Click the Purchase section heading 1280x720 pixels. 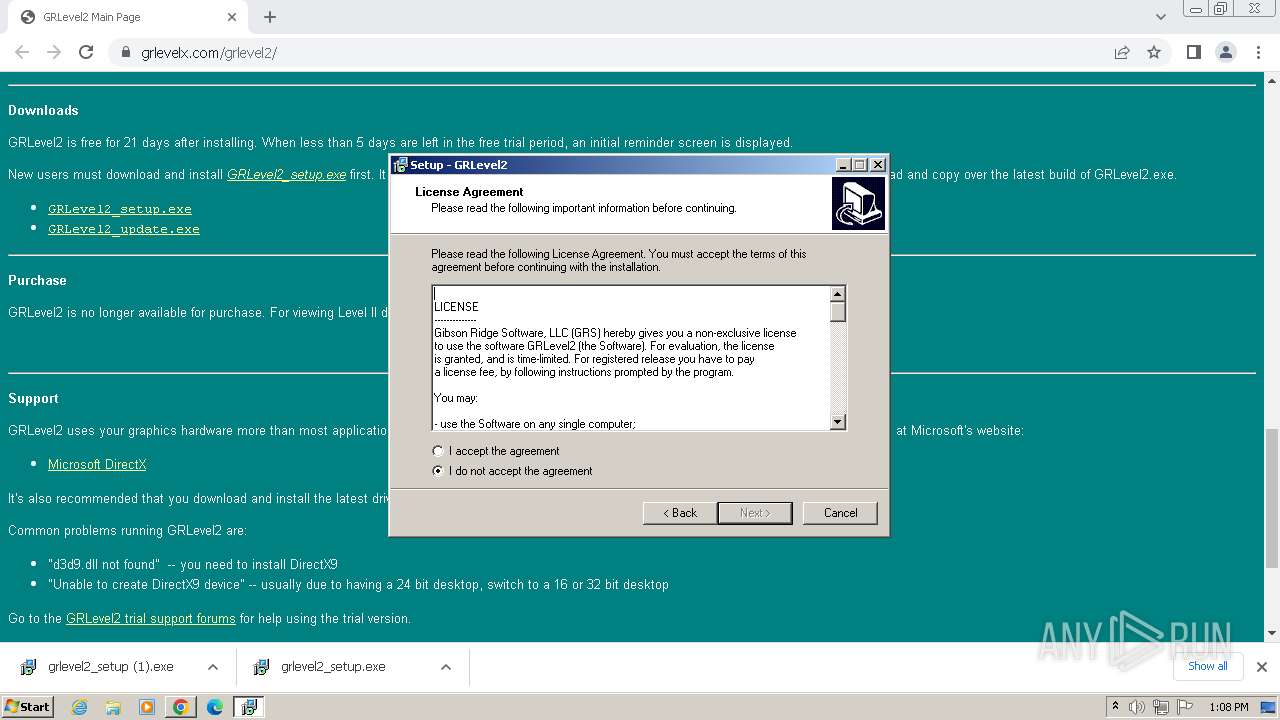37,280
